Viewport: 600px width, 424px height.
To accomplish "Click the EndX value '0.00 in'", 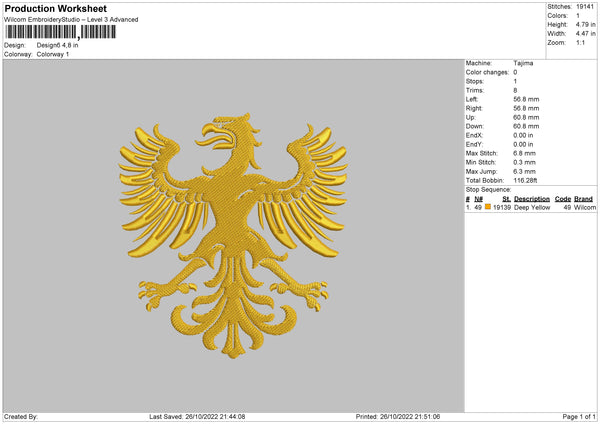I will point(523,135).
